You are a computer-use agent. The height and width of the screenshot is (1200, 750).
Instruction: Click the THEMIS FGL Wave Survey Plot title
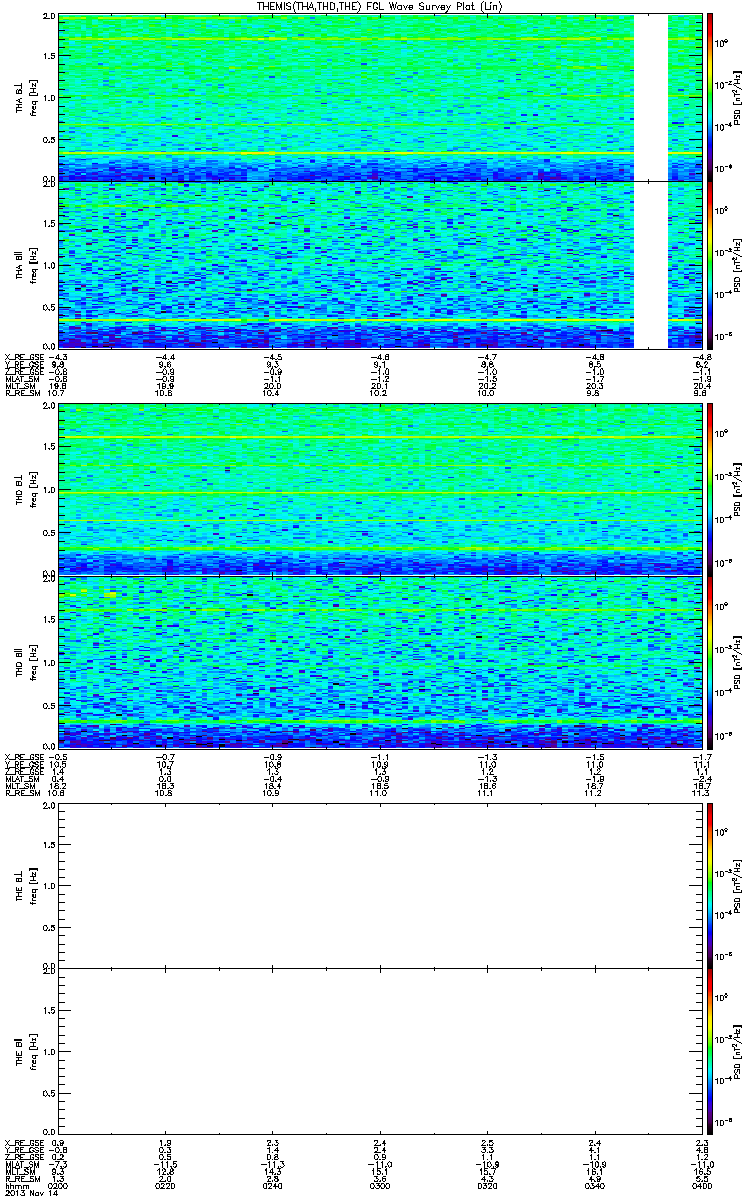pos(380,6)
